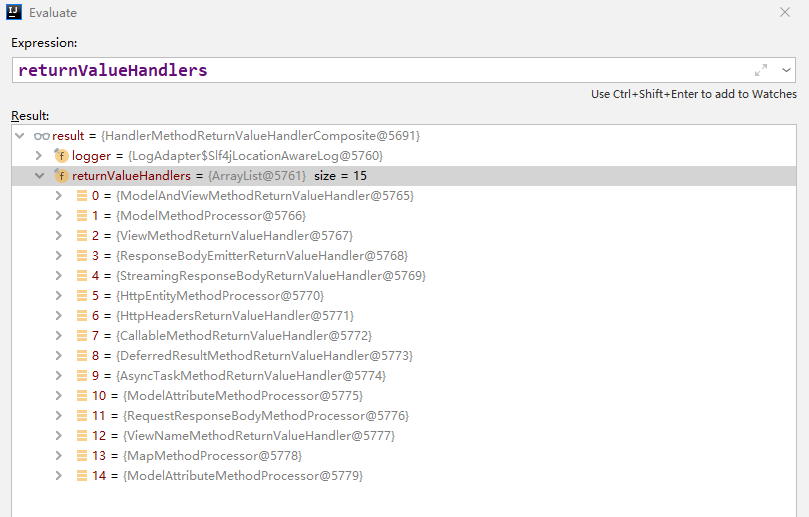Click the list element icon for index 2
The width and height of the screenshot is (809, 517).
(82, 236)
